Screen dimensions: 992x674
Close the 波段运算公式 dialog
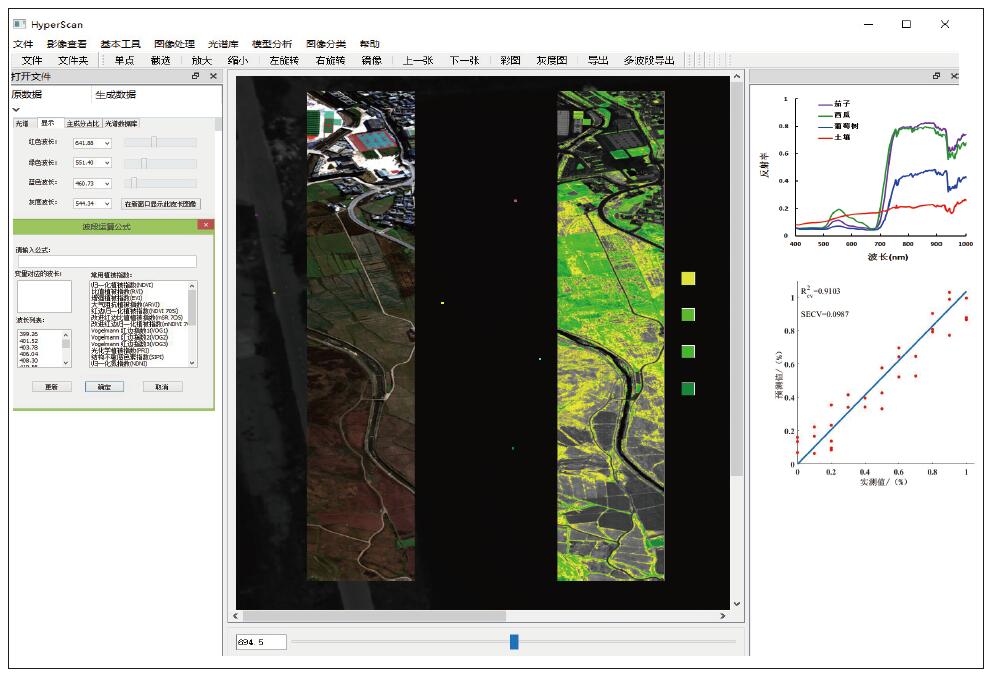[x=206, y=225]
